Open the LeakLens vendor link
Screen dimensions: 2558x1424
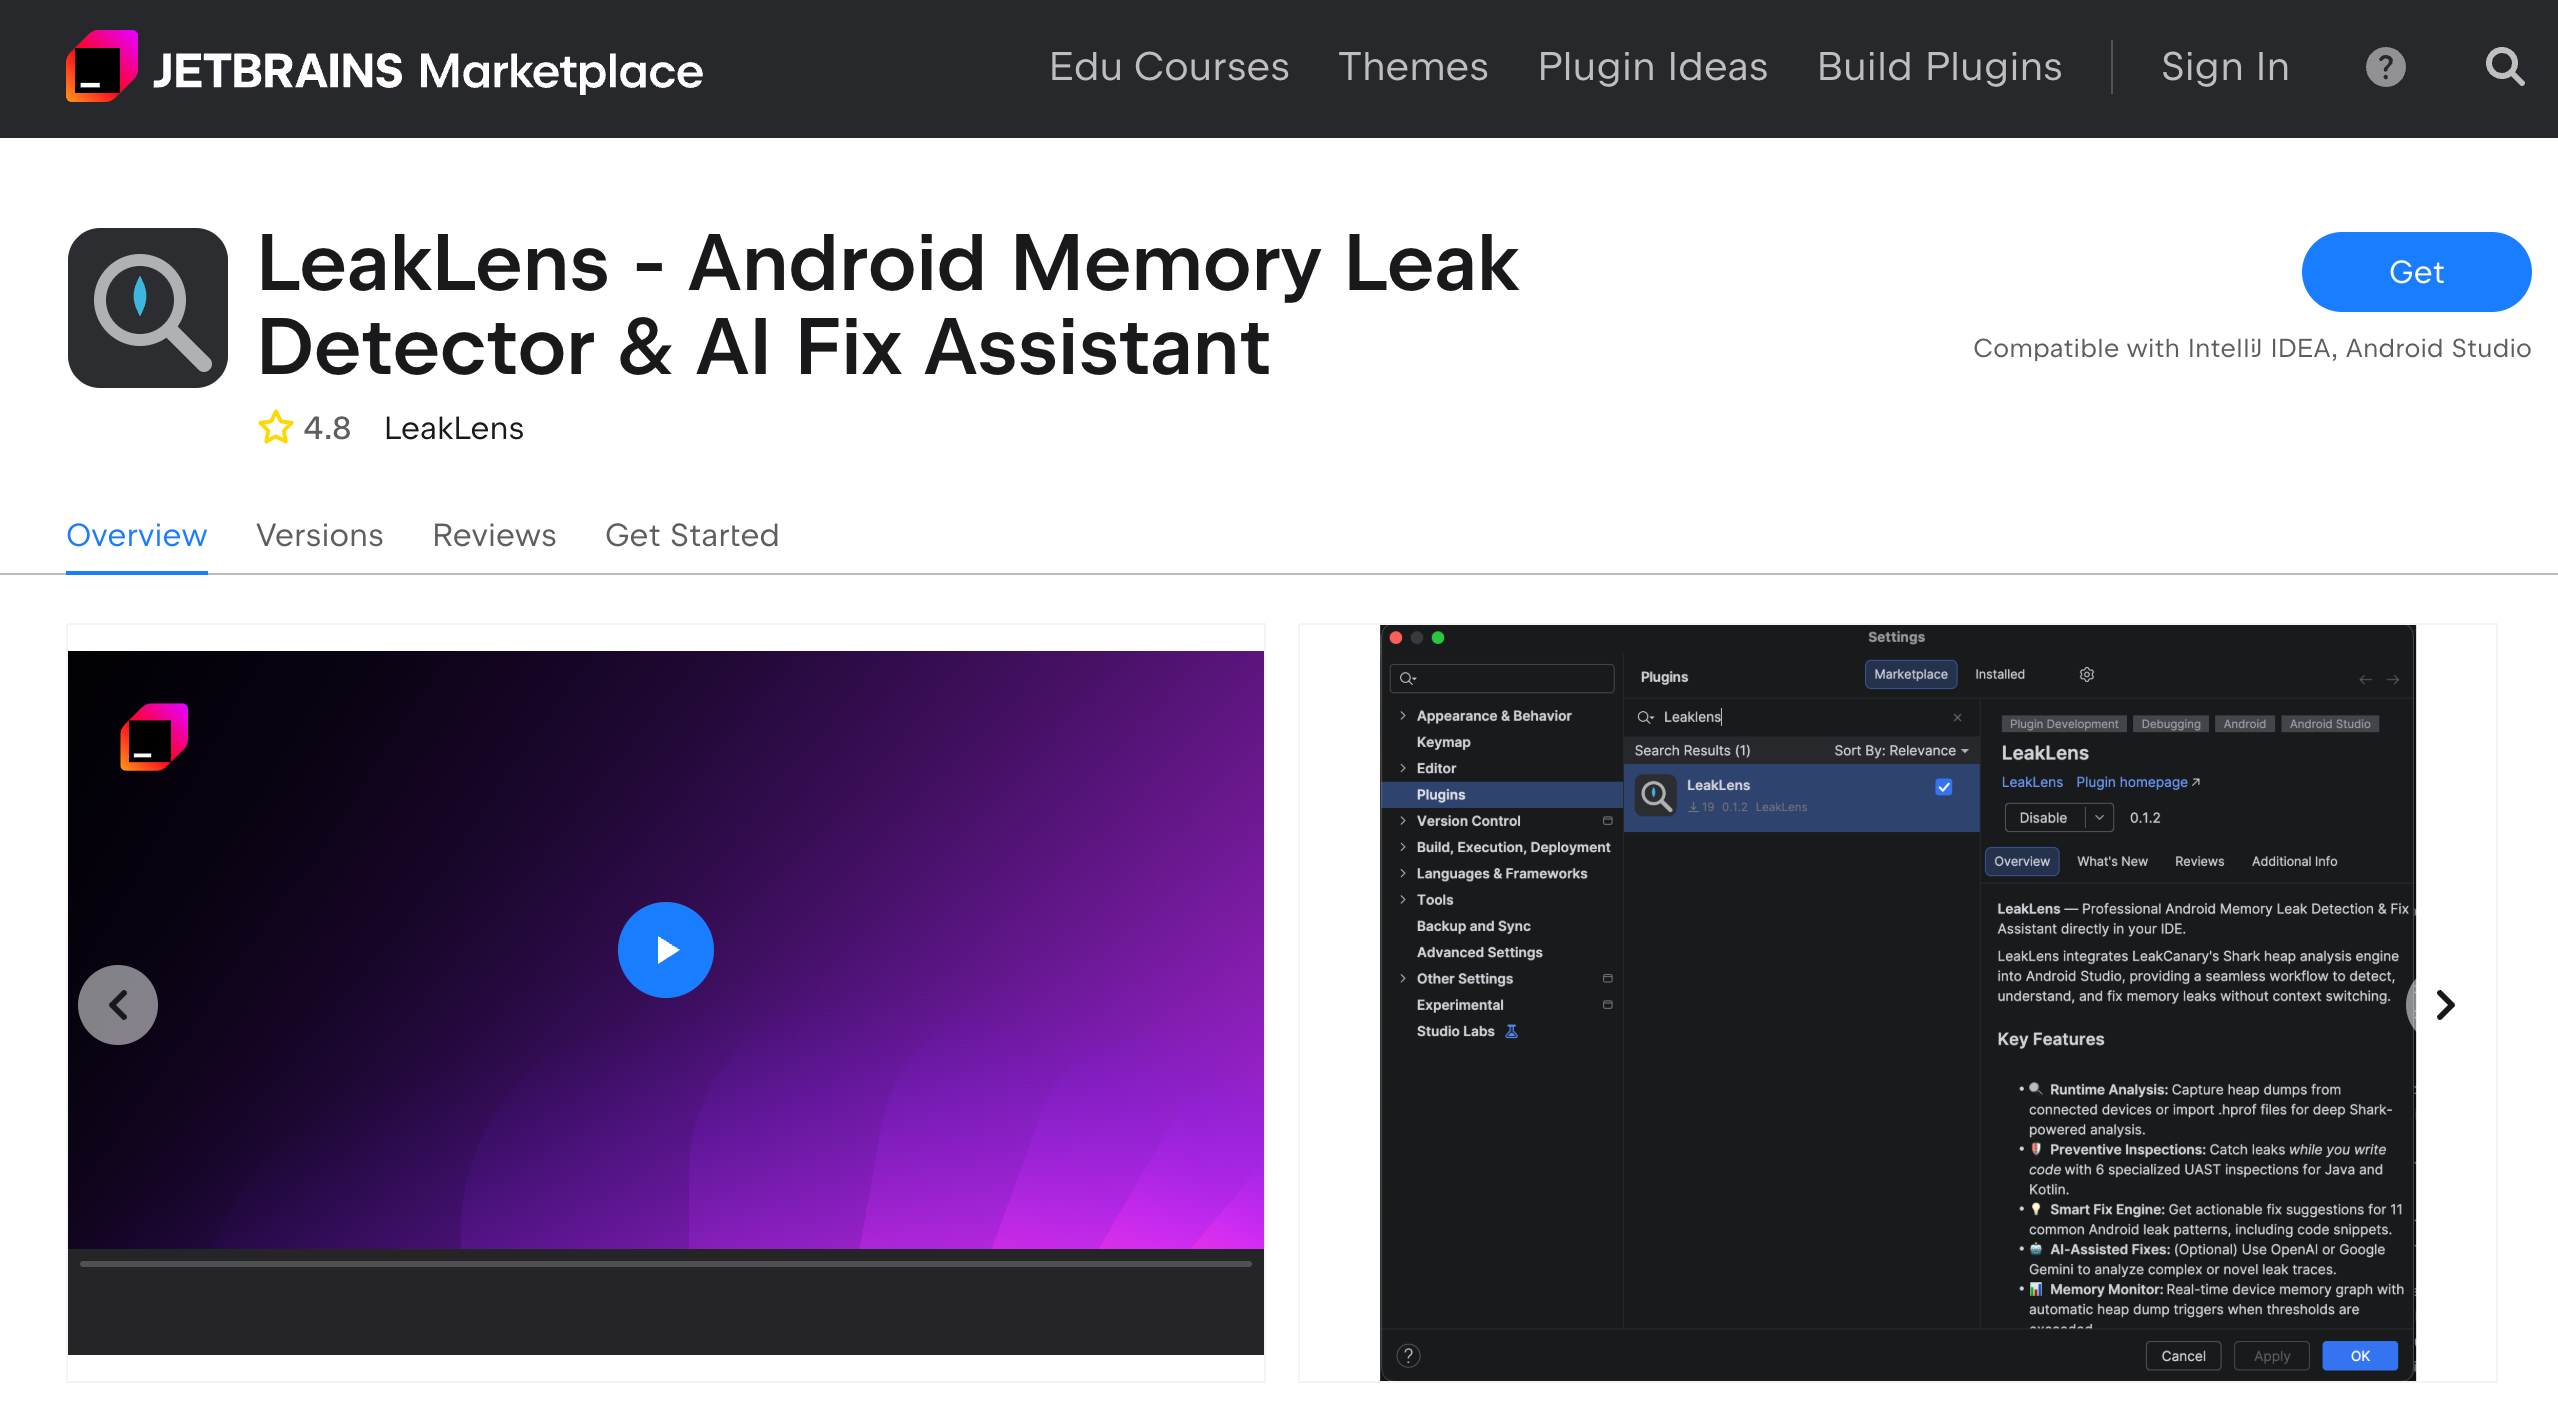tap(454, 428)
